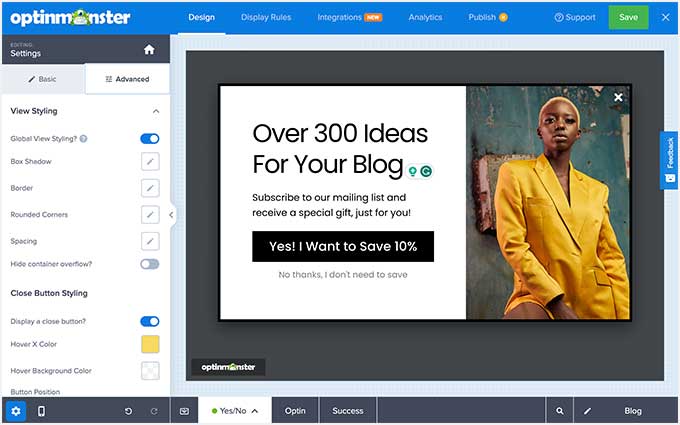Click the green Save button
This screenshot has width=680, height=425.
(628, 17)
